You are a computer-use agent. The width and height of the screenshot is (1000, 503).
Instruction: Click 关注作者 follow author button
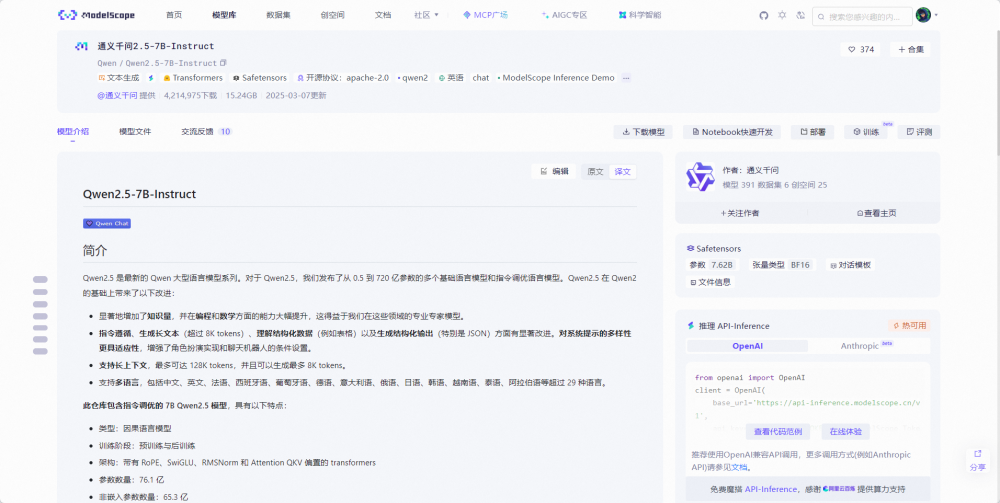(740, 213)
